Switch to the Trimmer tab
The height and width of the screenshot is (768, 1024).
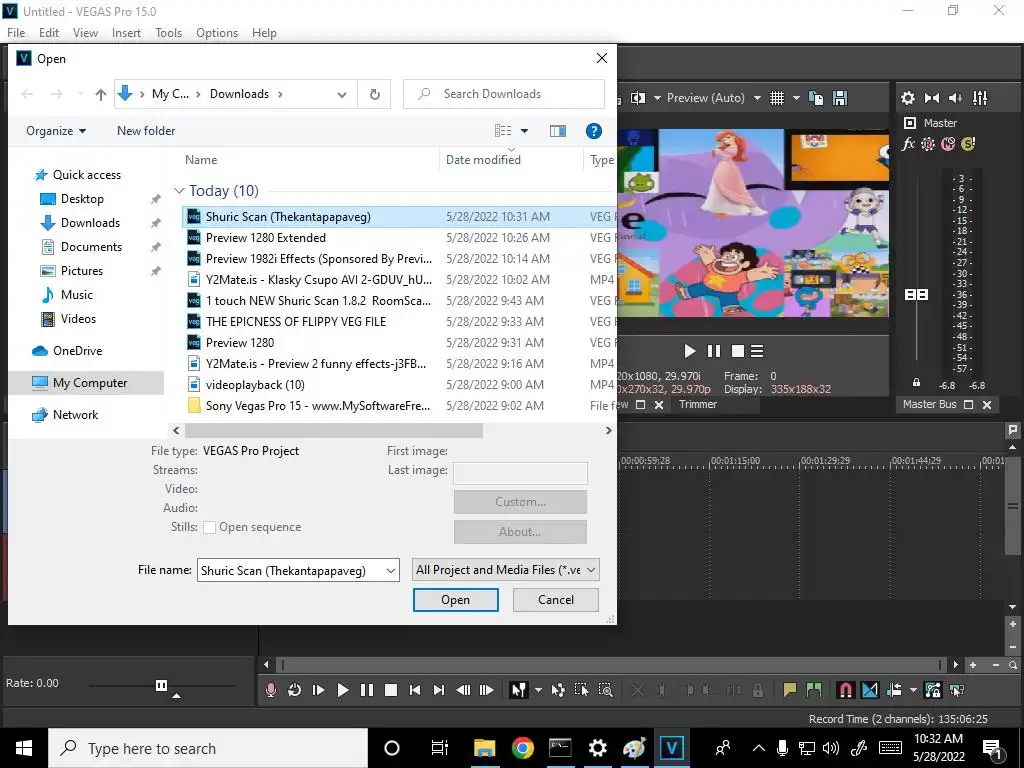pyautogui.click(x=697, y=404)
